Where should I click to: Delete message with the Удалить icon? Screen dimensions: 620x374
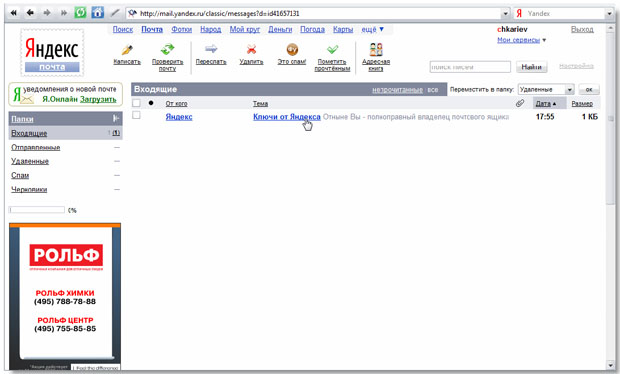251,49
